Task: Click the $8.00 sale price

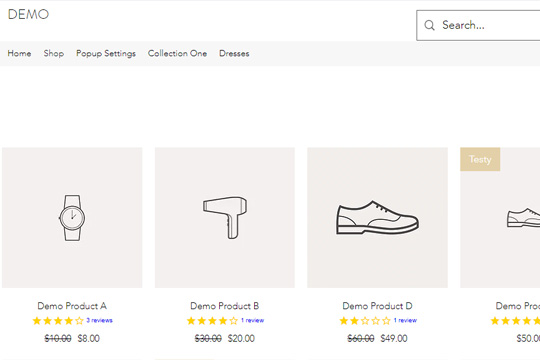Action: [x=89, y=338]
